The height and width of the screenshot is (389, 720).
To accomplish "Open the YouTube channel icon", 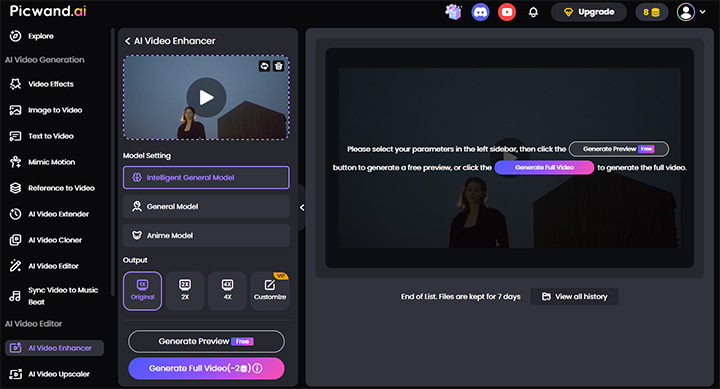I will 507,12.
